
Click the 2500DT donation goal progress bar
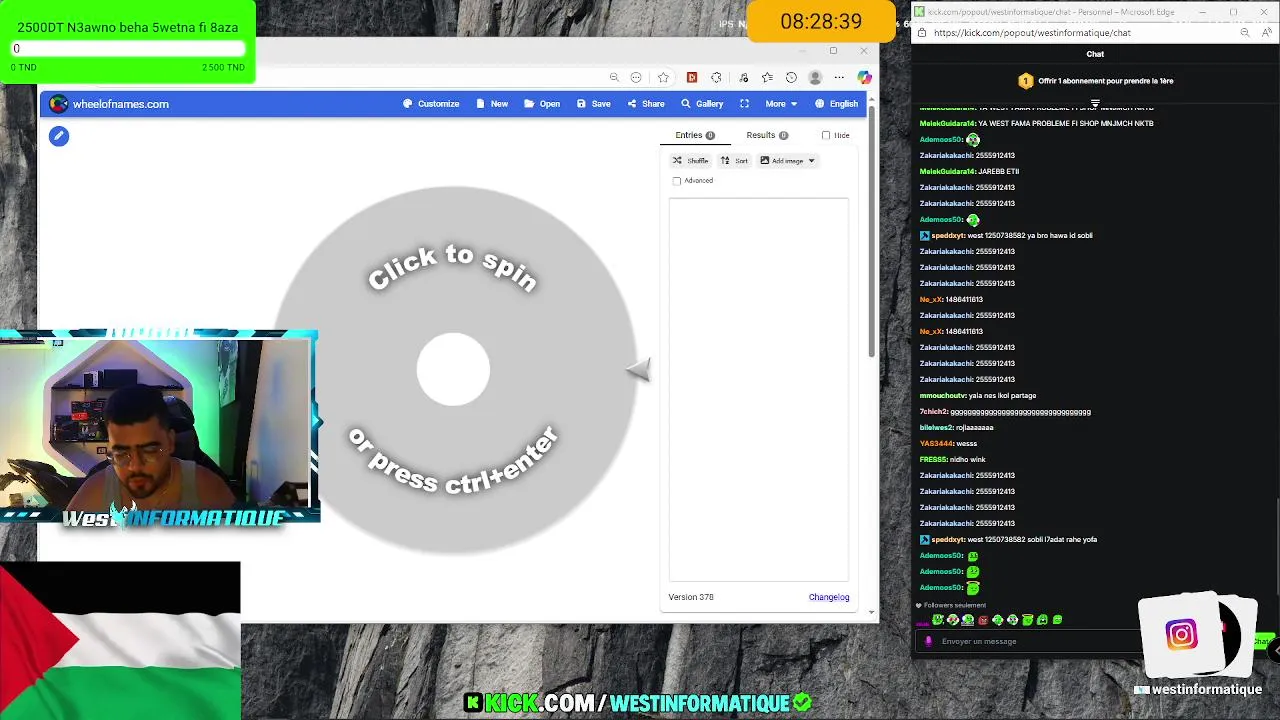point(128,49)
